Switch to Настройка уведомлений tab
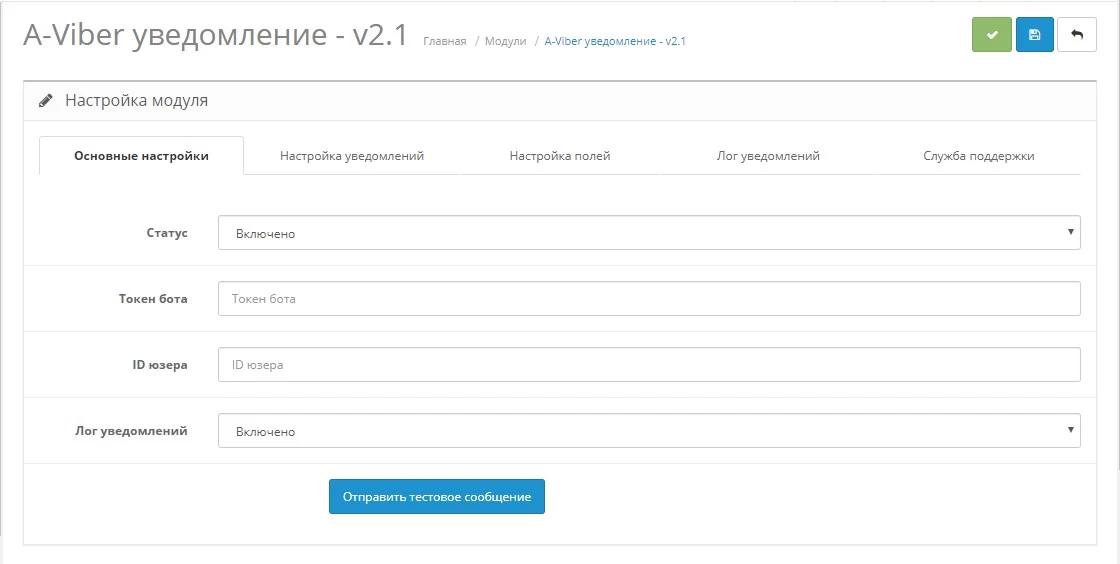 (x=351, y=156)
